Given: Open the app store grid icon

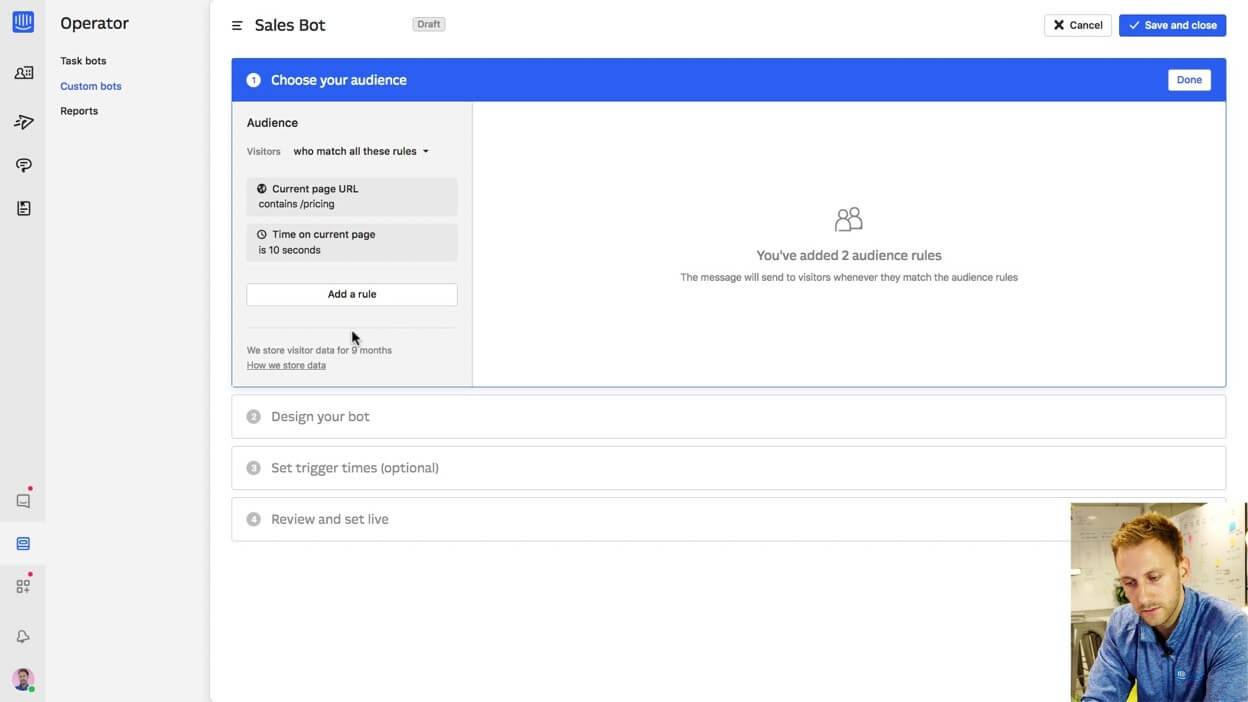Looking at the screenshot, I should point(23,587).
